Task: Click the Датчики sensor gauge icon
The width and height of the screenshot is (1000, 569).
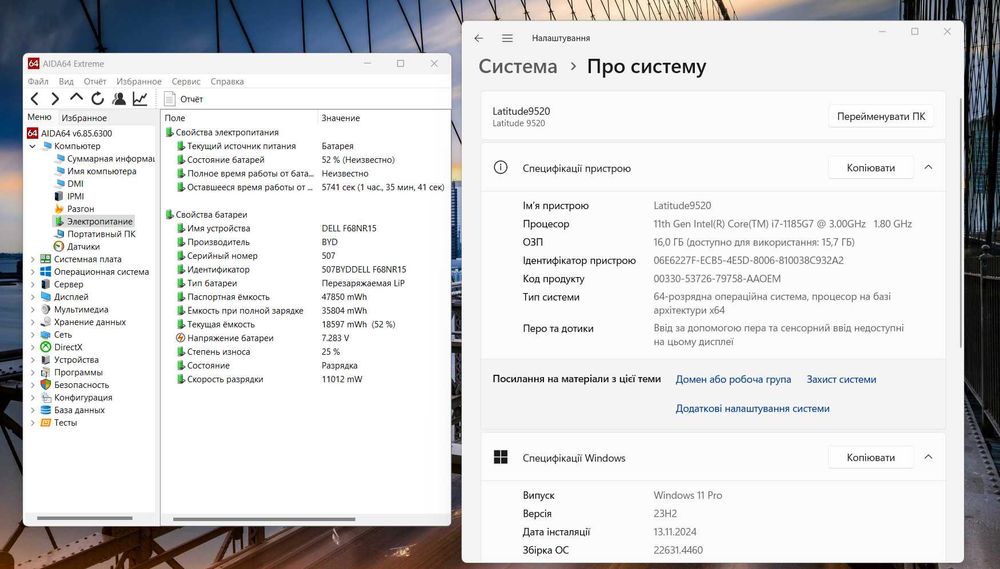Action: coord(59,246)
